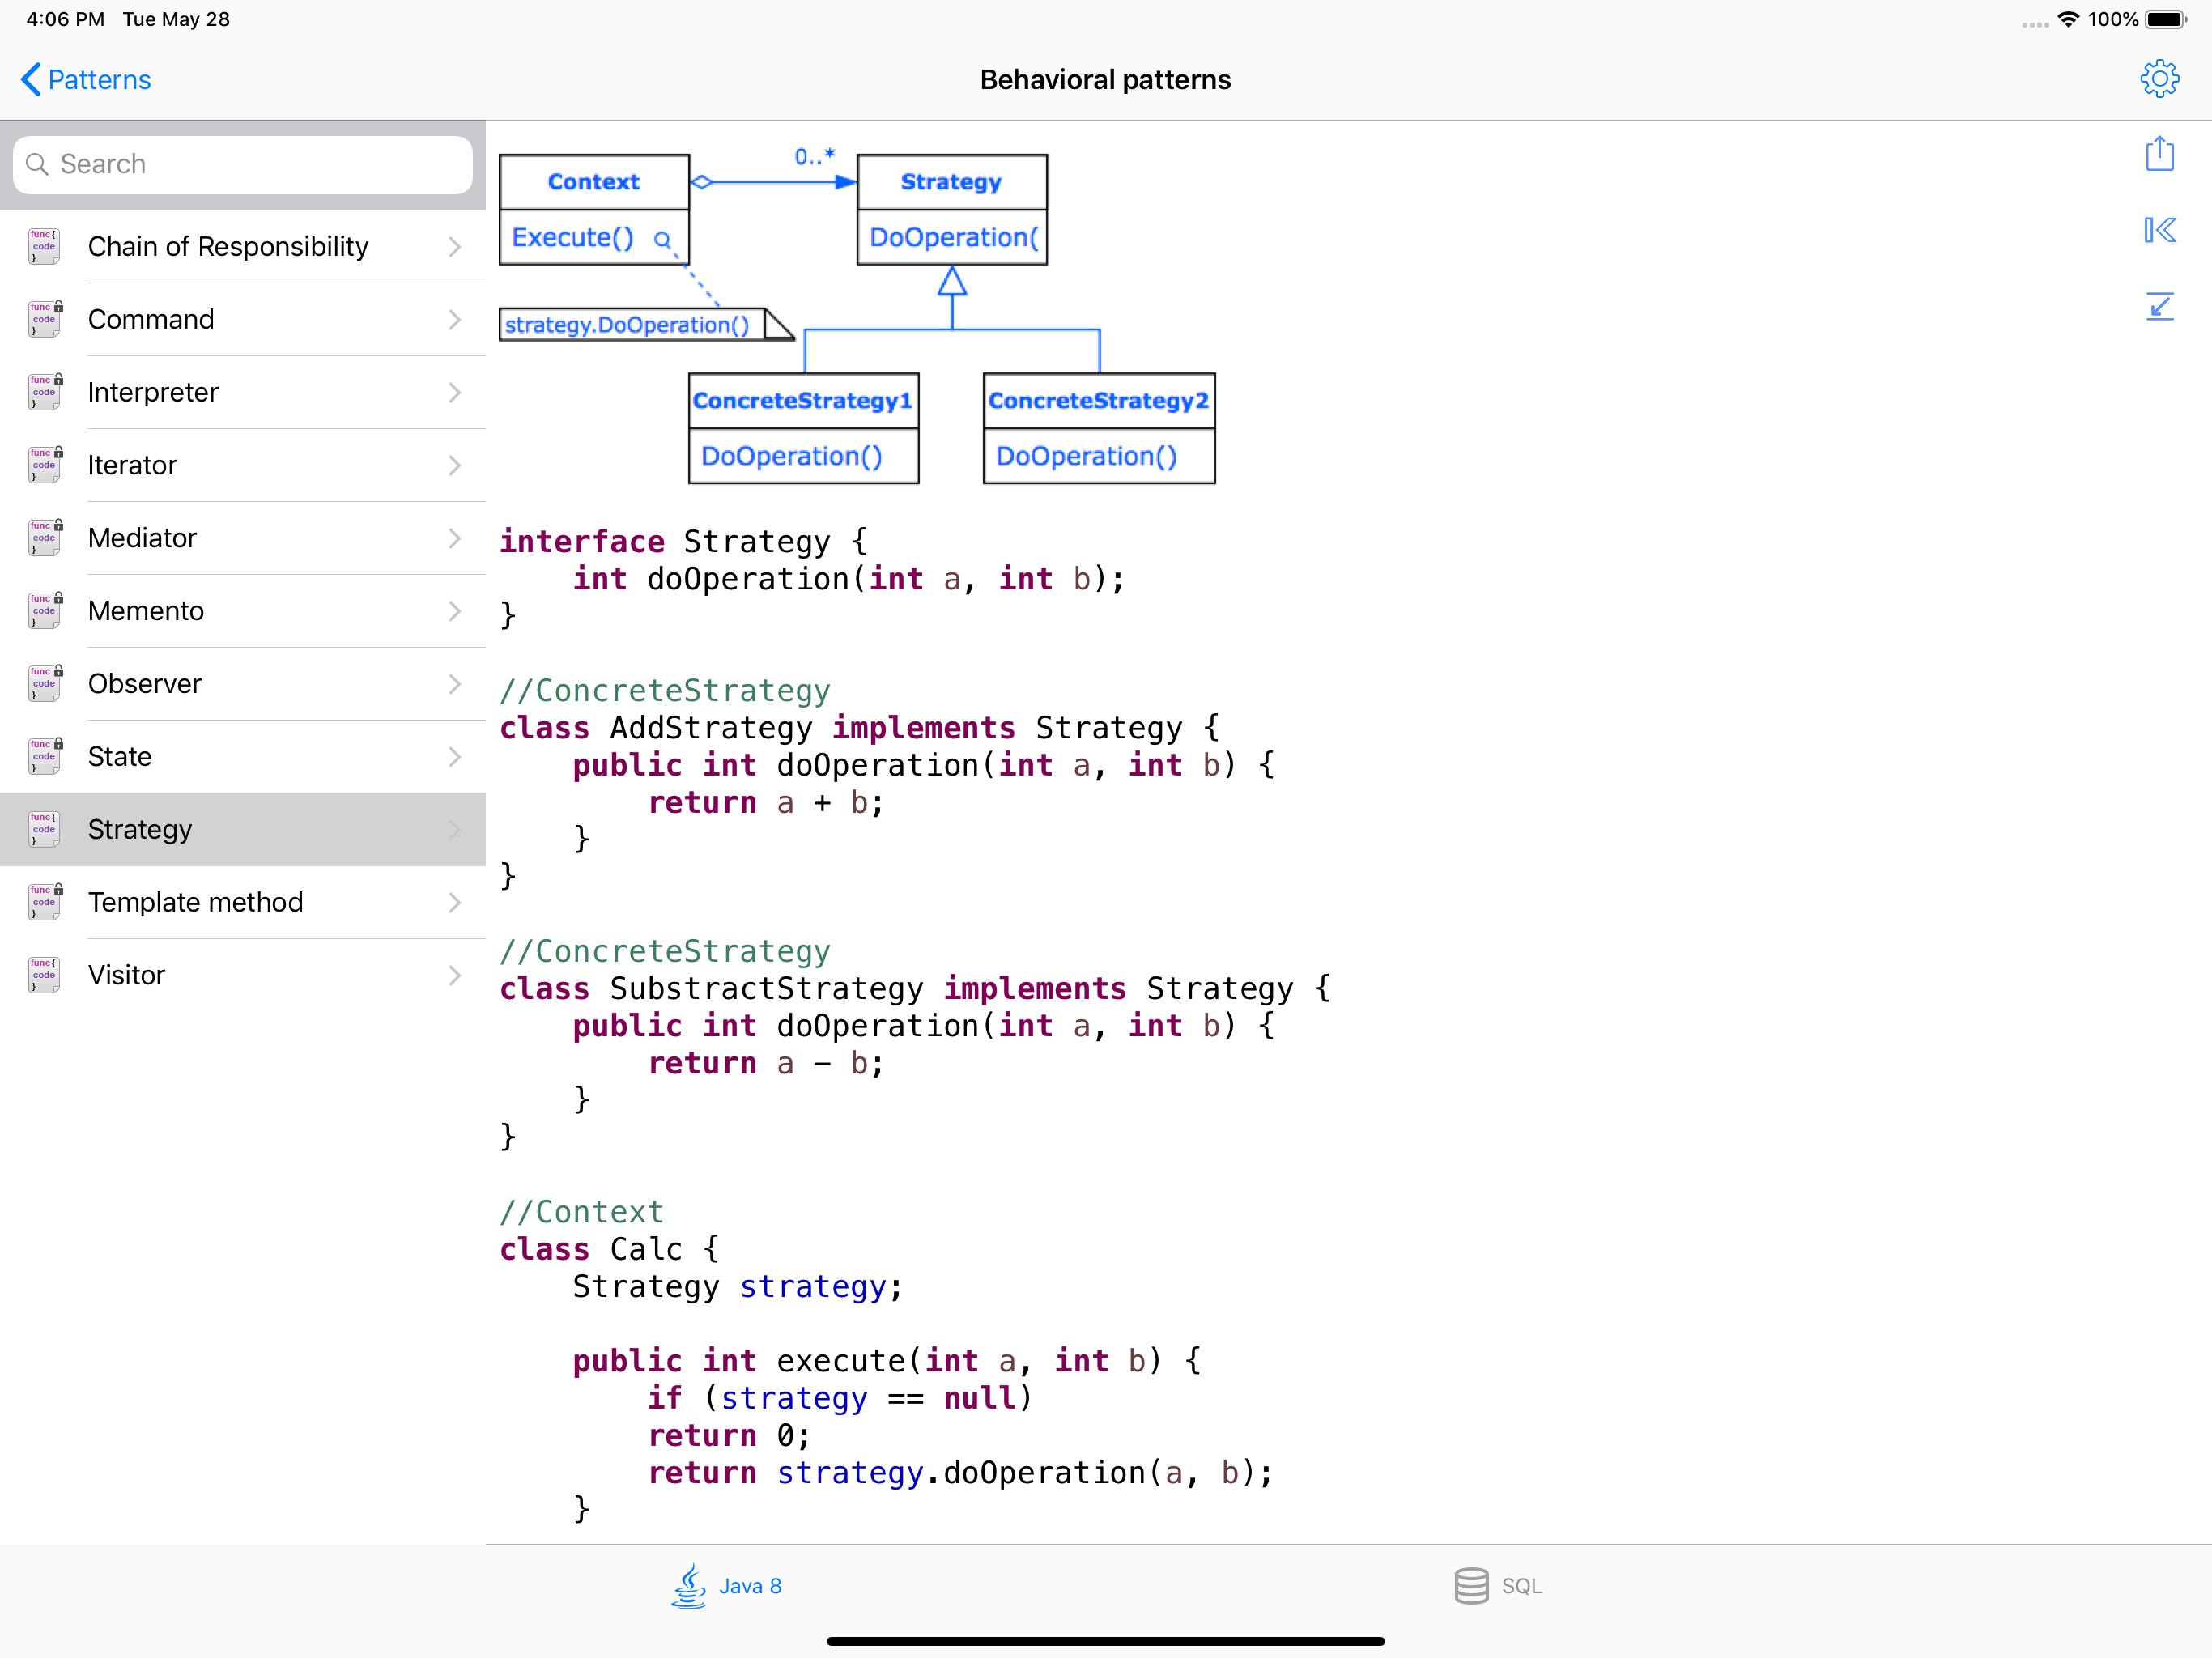Click the Visitor code file icon
Viewport: 2212px width, 1658px height.
tap(44, 975)
